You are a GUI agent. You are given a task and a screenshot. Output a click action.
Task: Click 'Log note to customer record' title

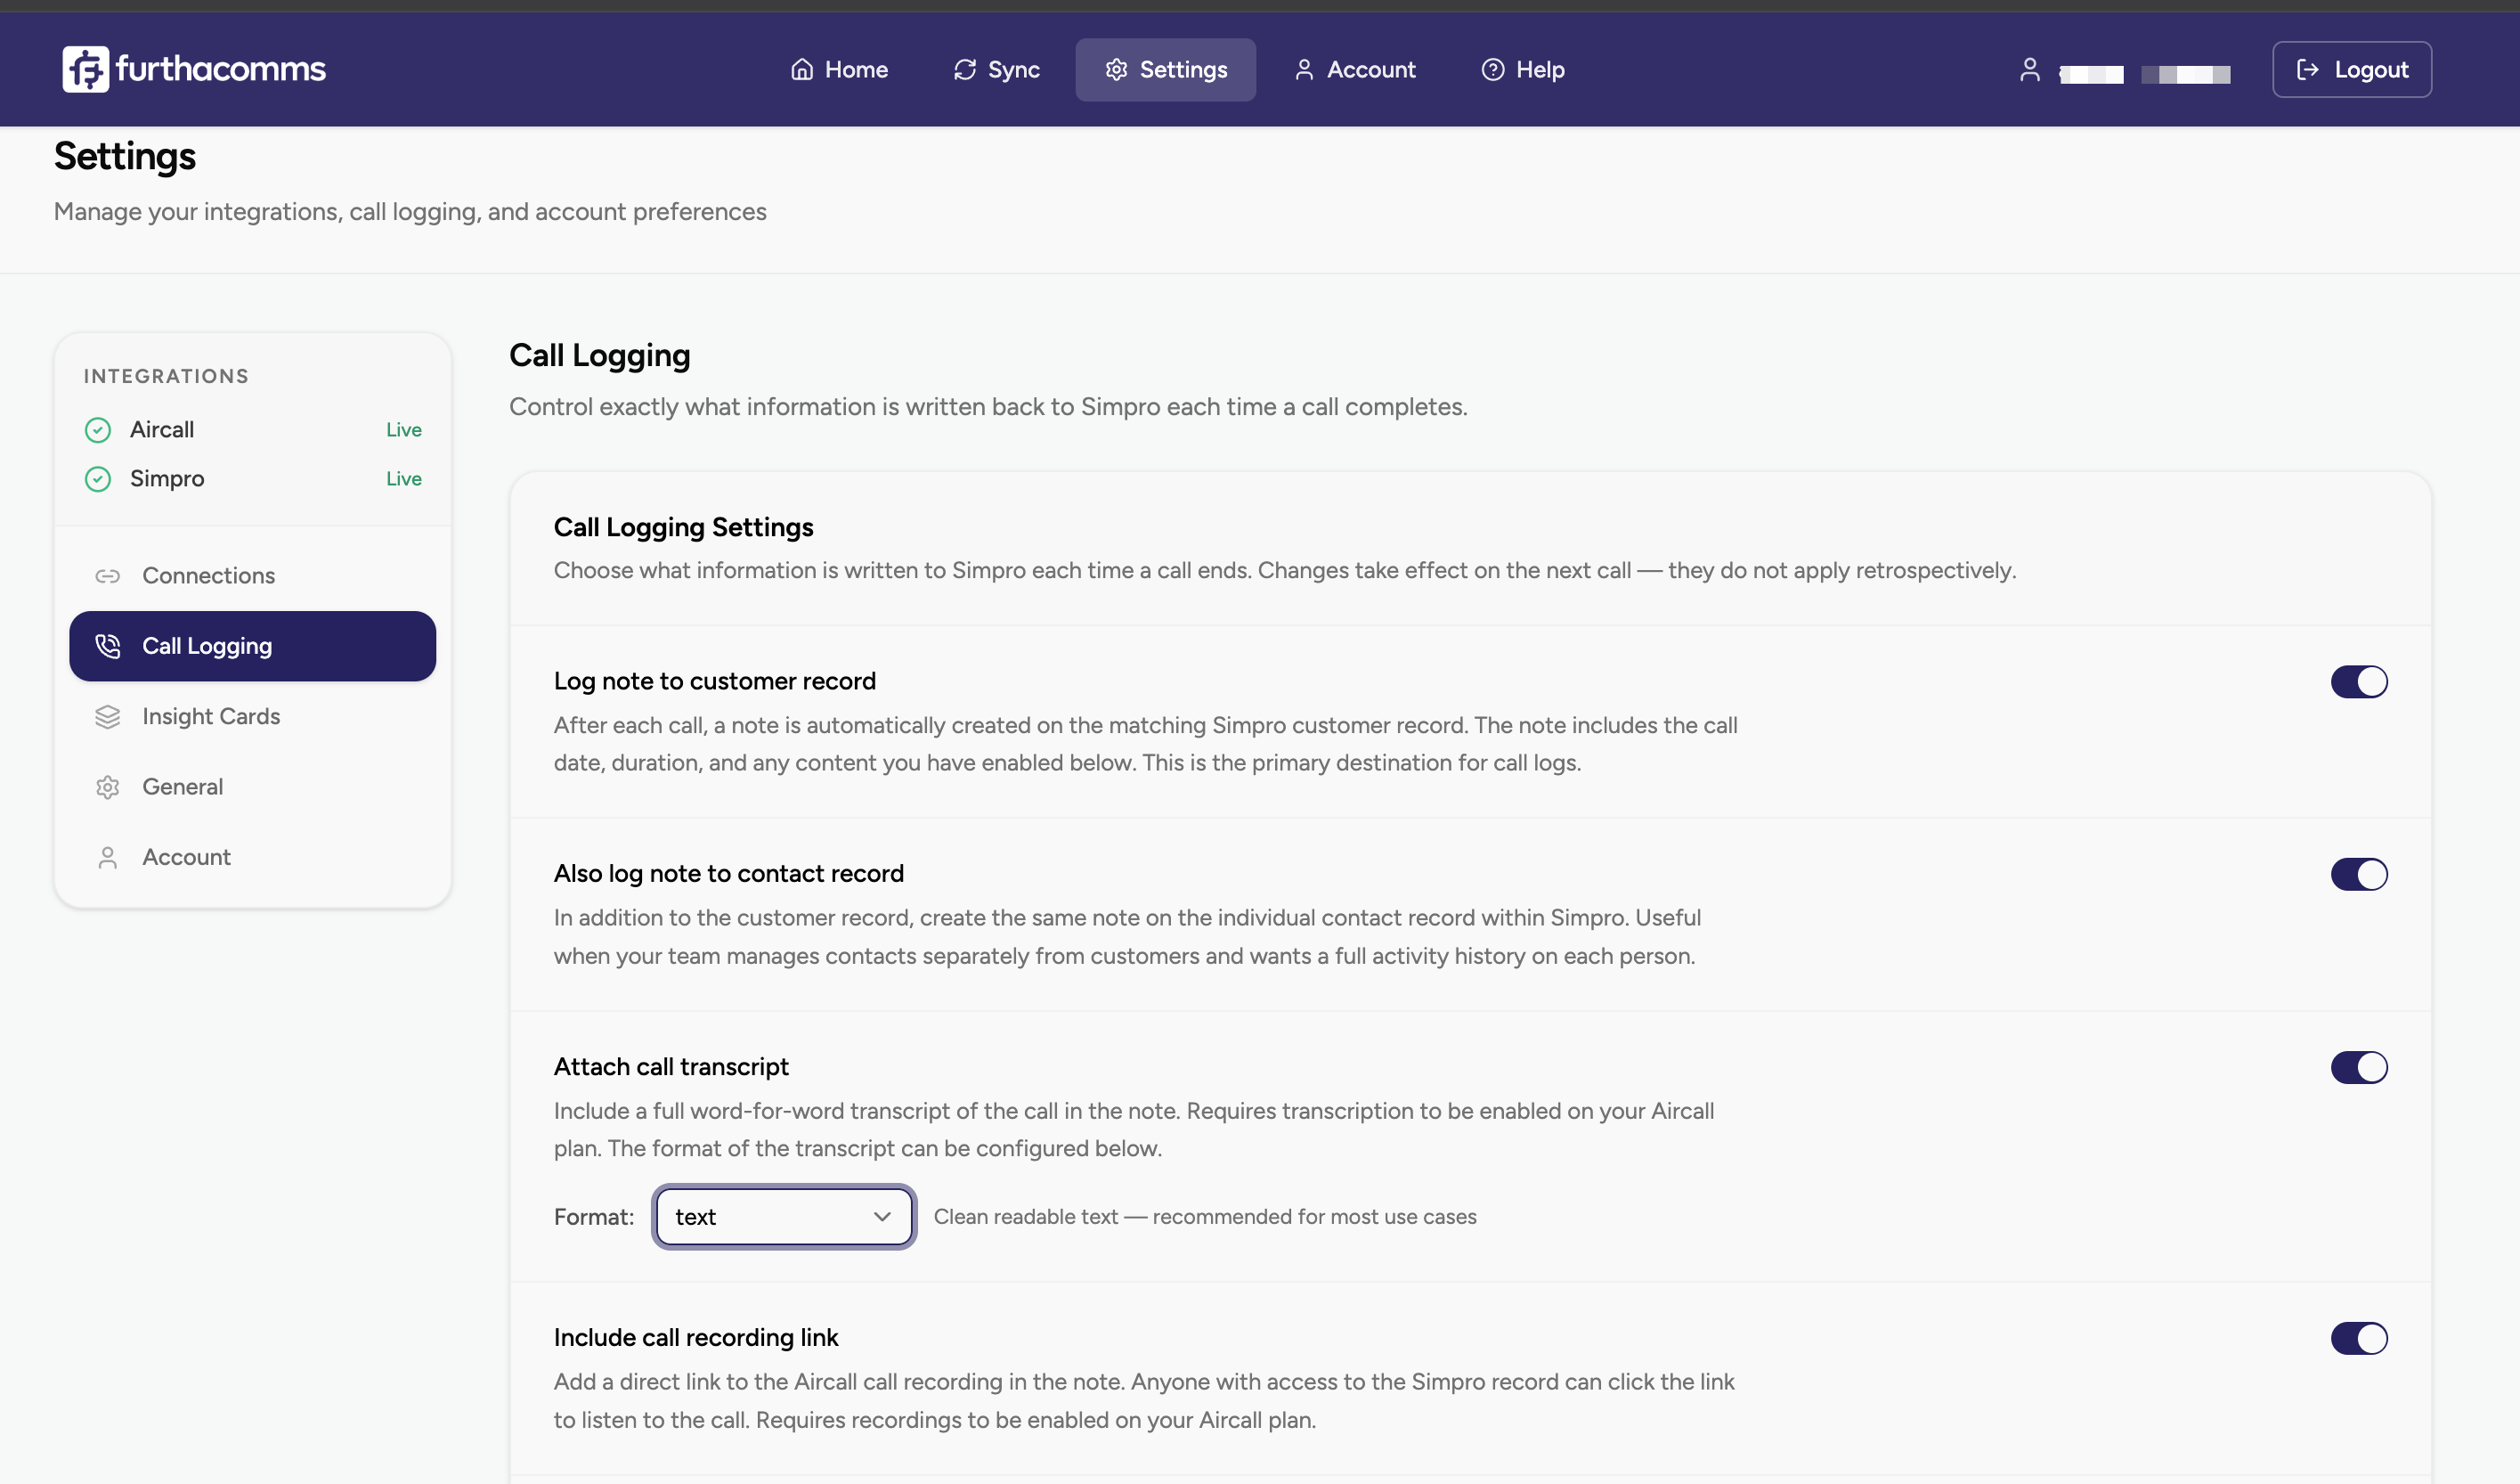[x=715, y=681]
